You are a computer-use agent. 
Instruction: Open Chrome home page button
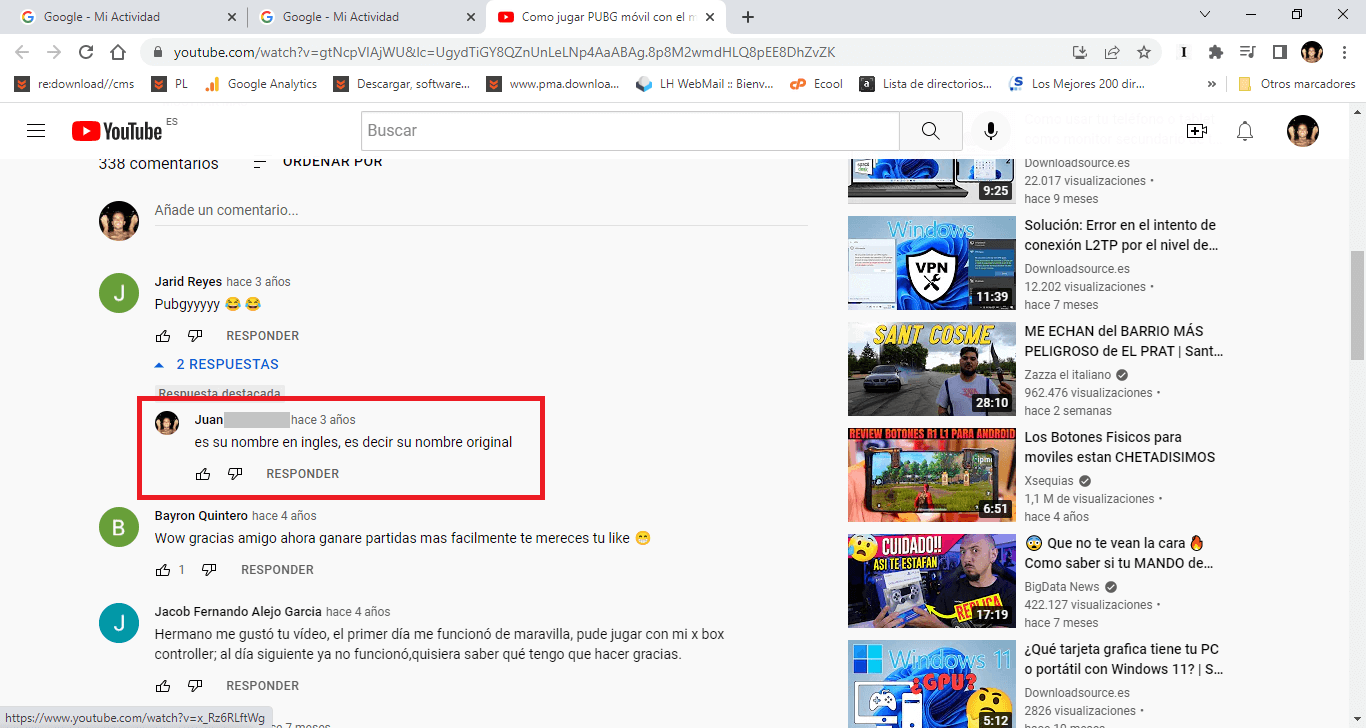118,52
